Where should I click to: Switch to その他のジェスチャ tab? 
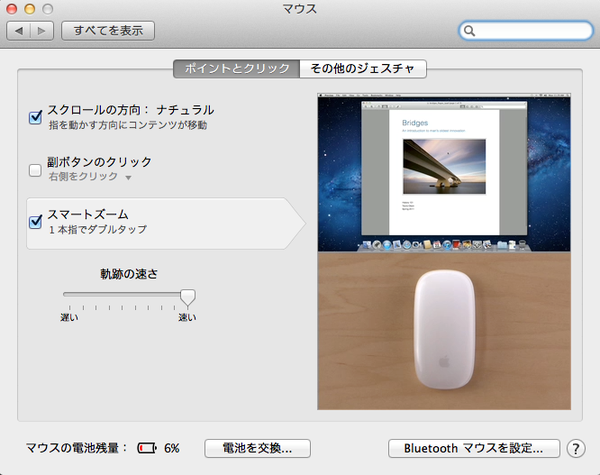point(363,69)
